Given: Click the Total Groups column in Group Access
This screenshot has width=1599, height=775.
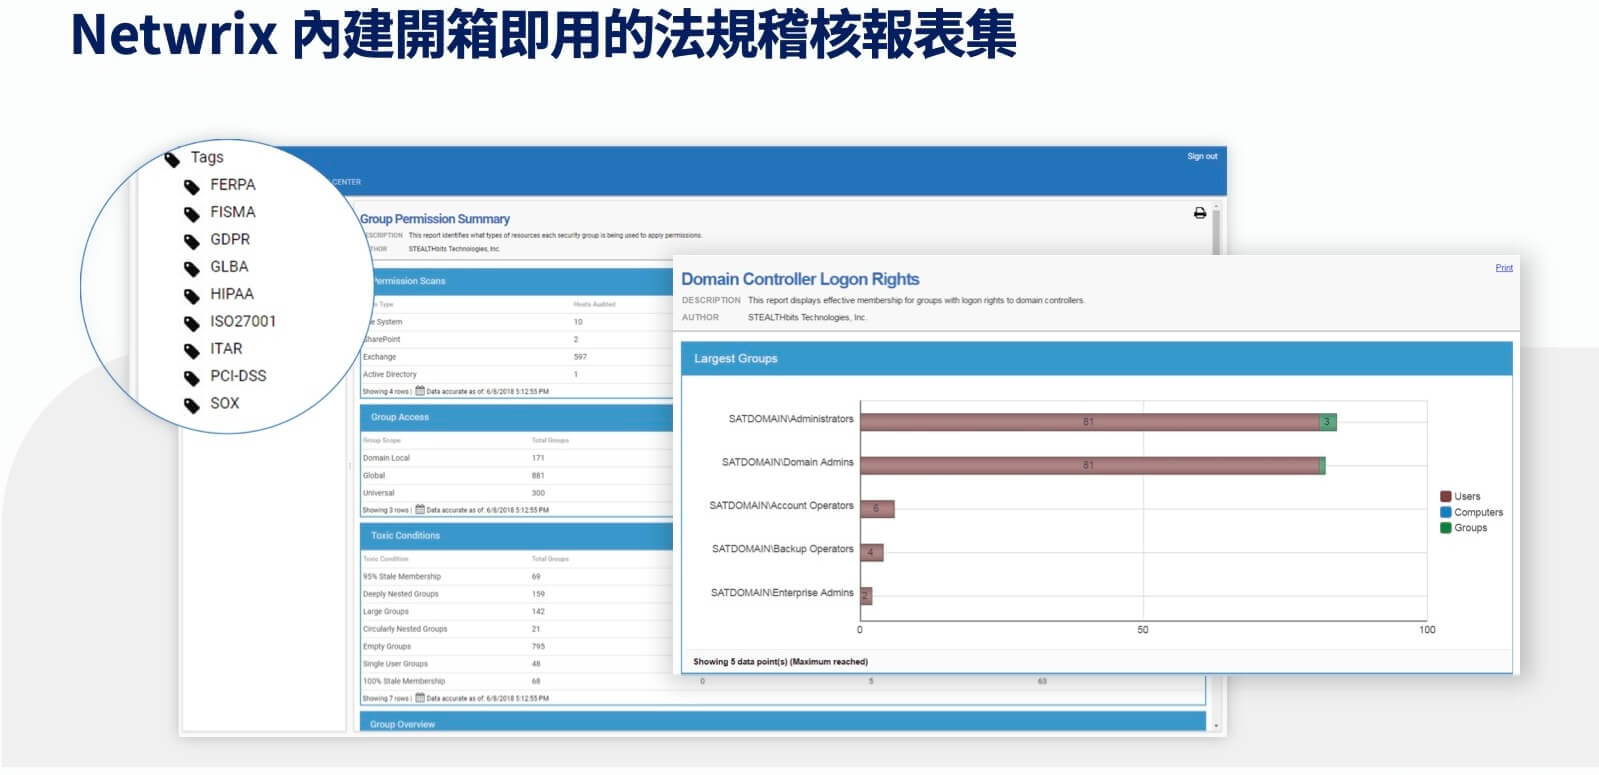Looking at the screenshot, I should (x=550, y=440).
